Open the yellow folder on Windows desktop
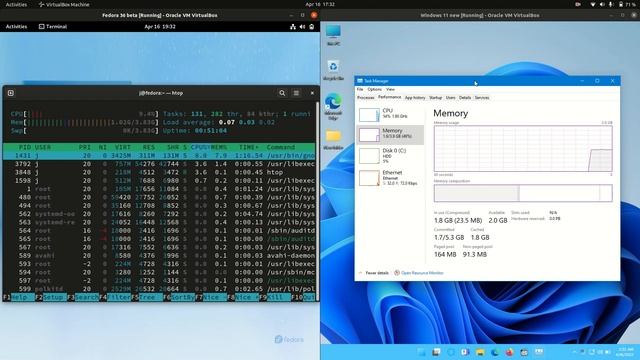640x360 pixels. pos(333,140)
